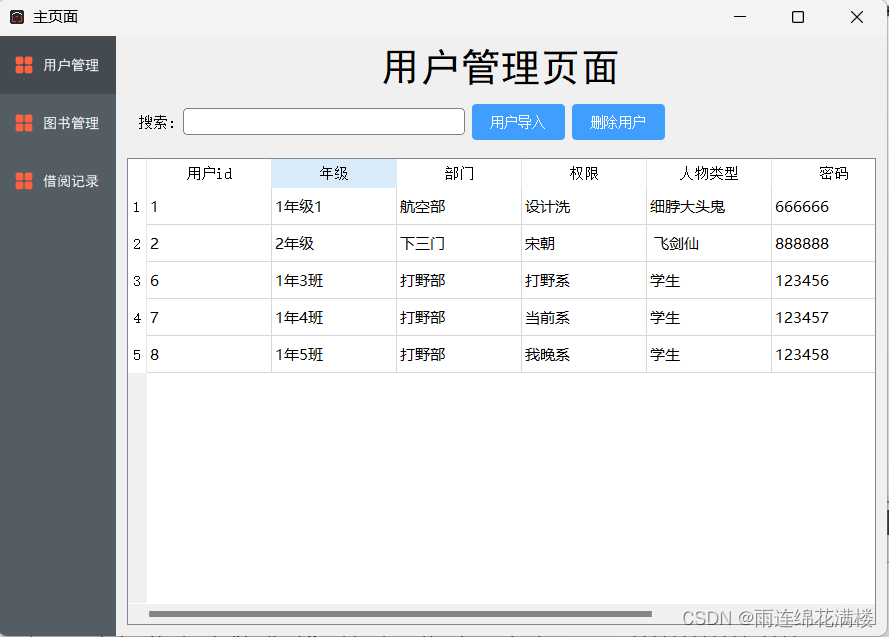Focus the 搜索 input field
The image size is (889, 637).
coord(324,122)
